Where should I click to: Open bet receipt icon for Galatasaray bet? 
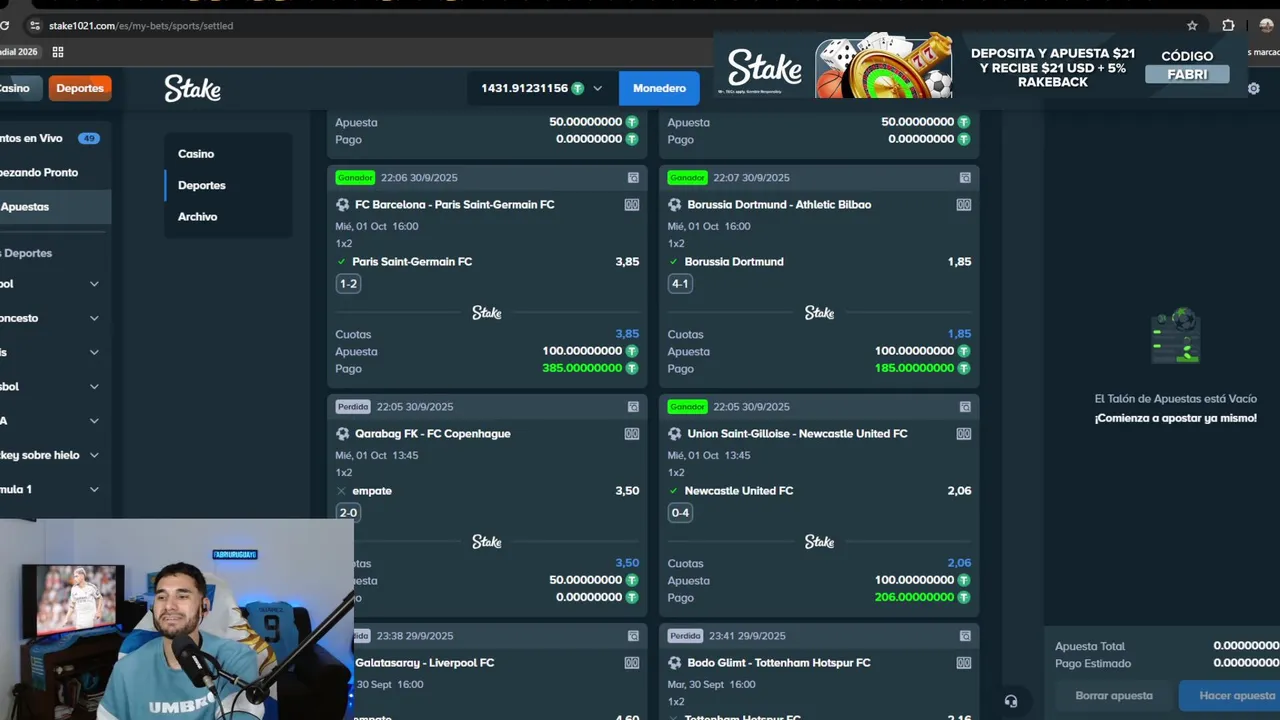point(633,635)
